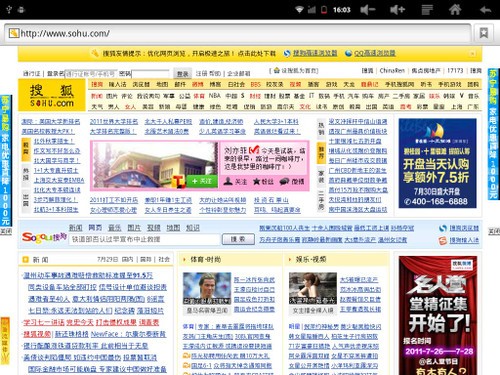Close the yellow Sohu tip banner
This screenshot has width=500, height=375.
pos(472,53)
